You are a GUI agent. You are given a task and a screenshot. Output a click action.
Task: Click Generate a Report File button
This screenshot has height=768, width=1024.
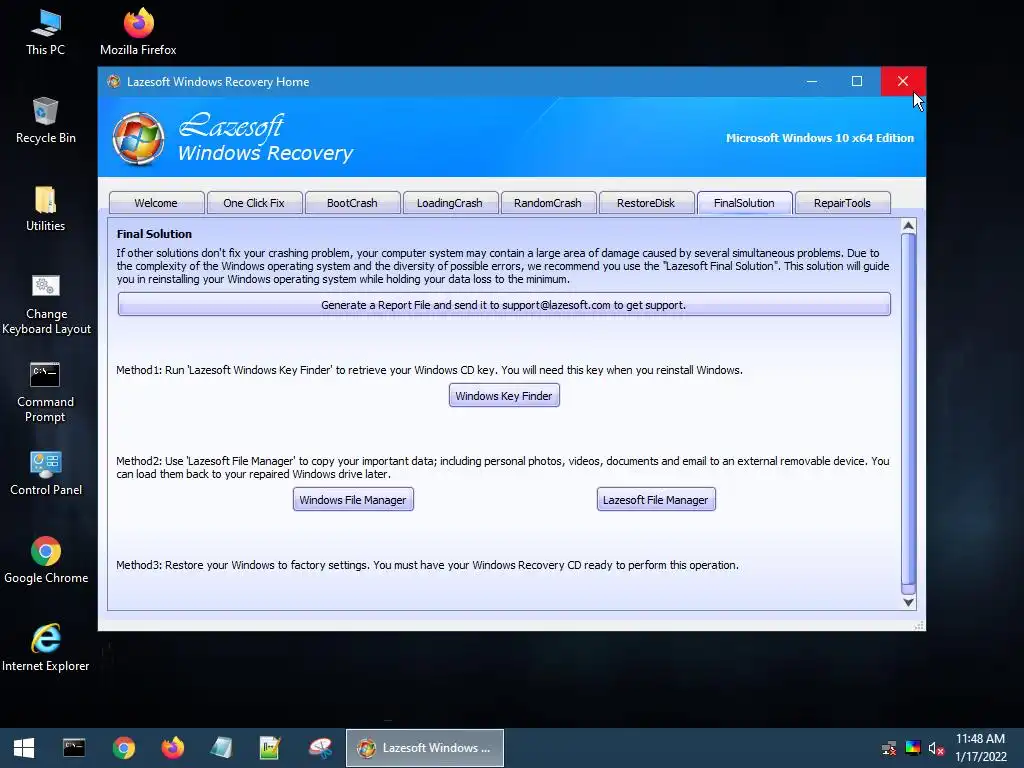pos(504,304)
